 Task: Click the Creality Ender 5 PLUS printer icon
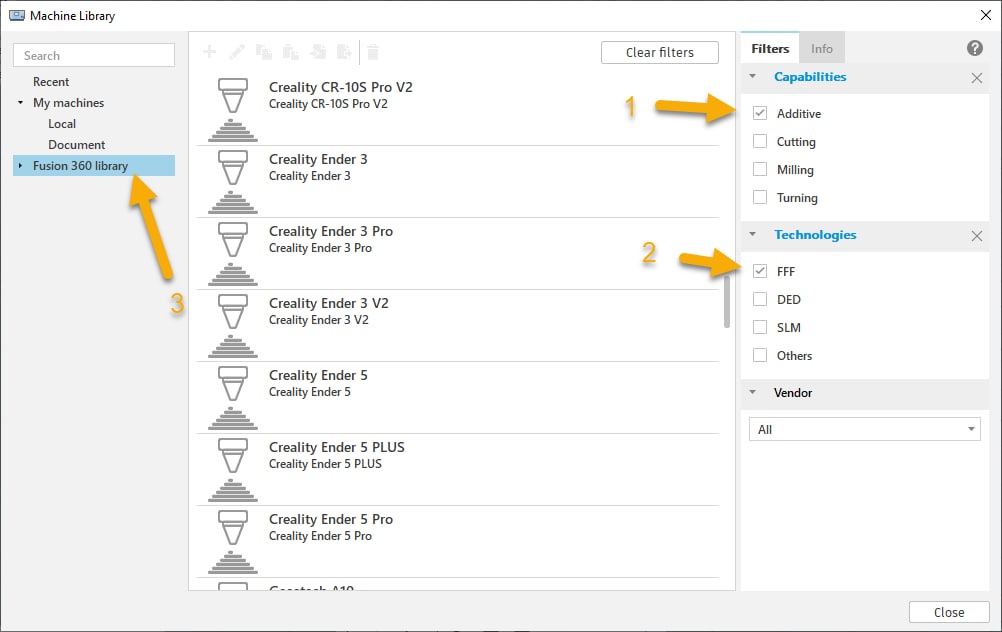coord(233,470)
